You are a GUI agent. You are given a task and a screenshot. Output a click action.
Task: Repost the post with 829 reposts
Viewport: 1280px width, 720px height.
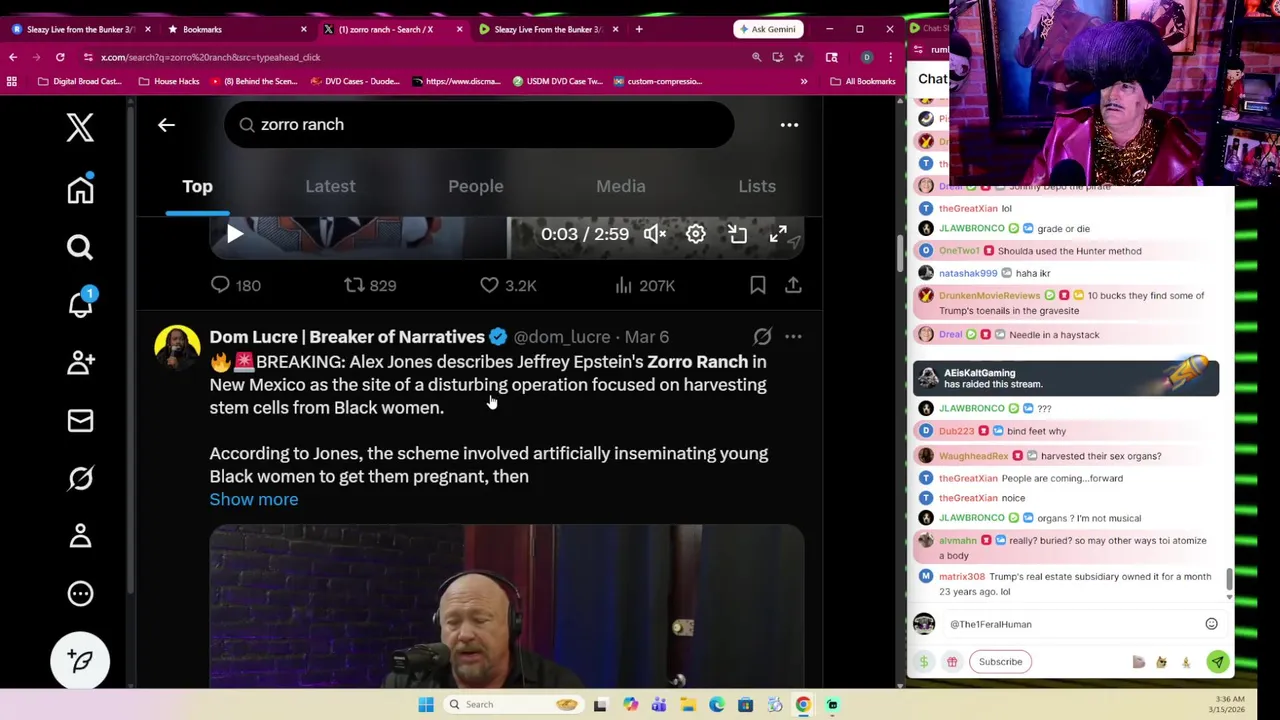click(x=370, y=285)
